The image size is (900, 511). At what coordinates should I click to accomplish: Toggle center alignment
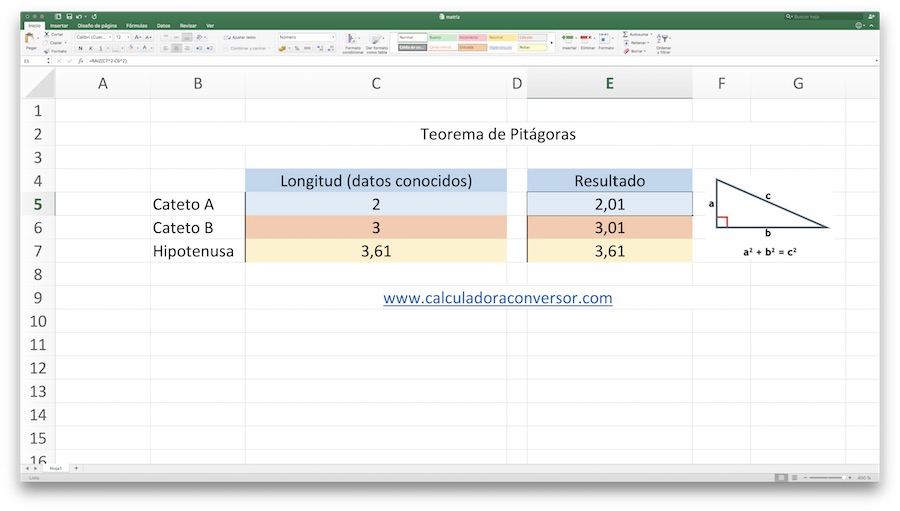[176, 48]
